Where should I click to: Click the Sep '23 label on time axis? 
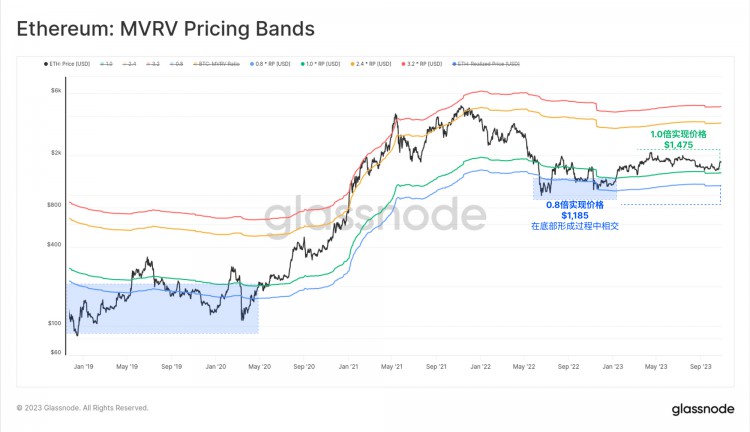[x=700, y=366]
